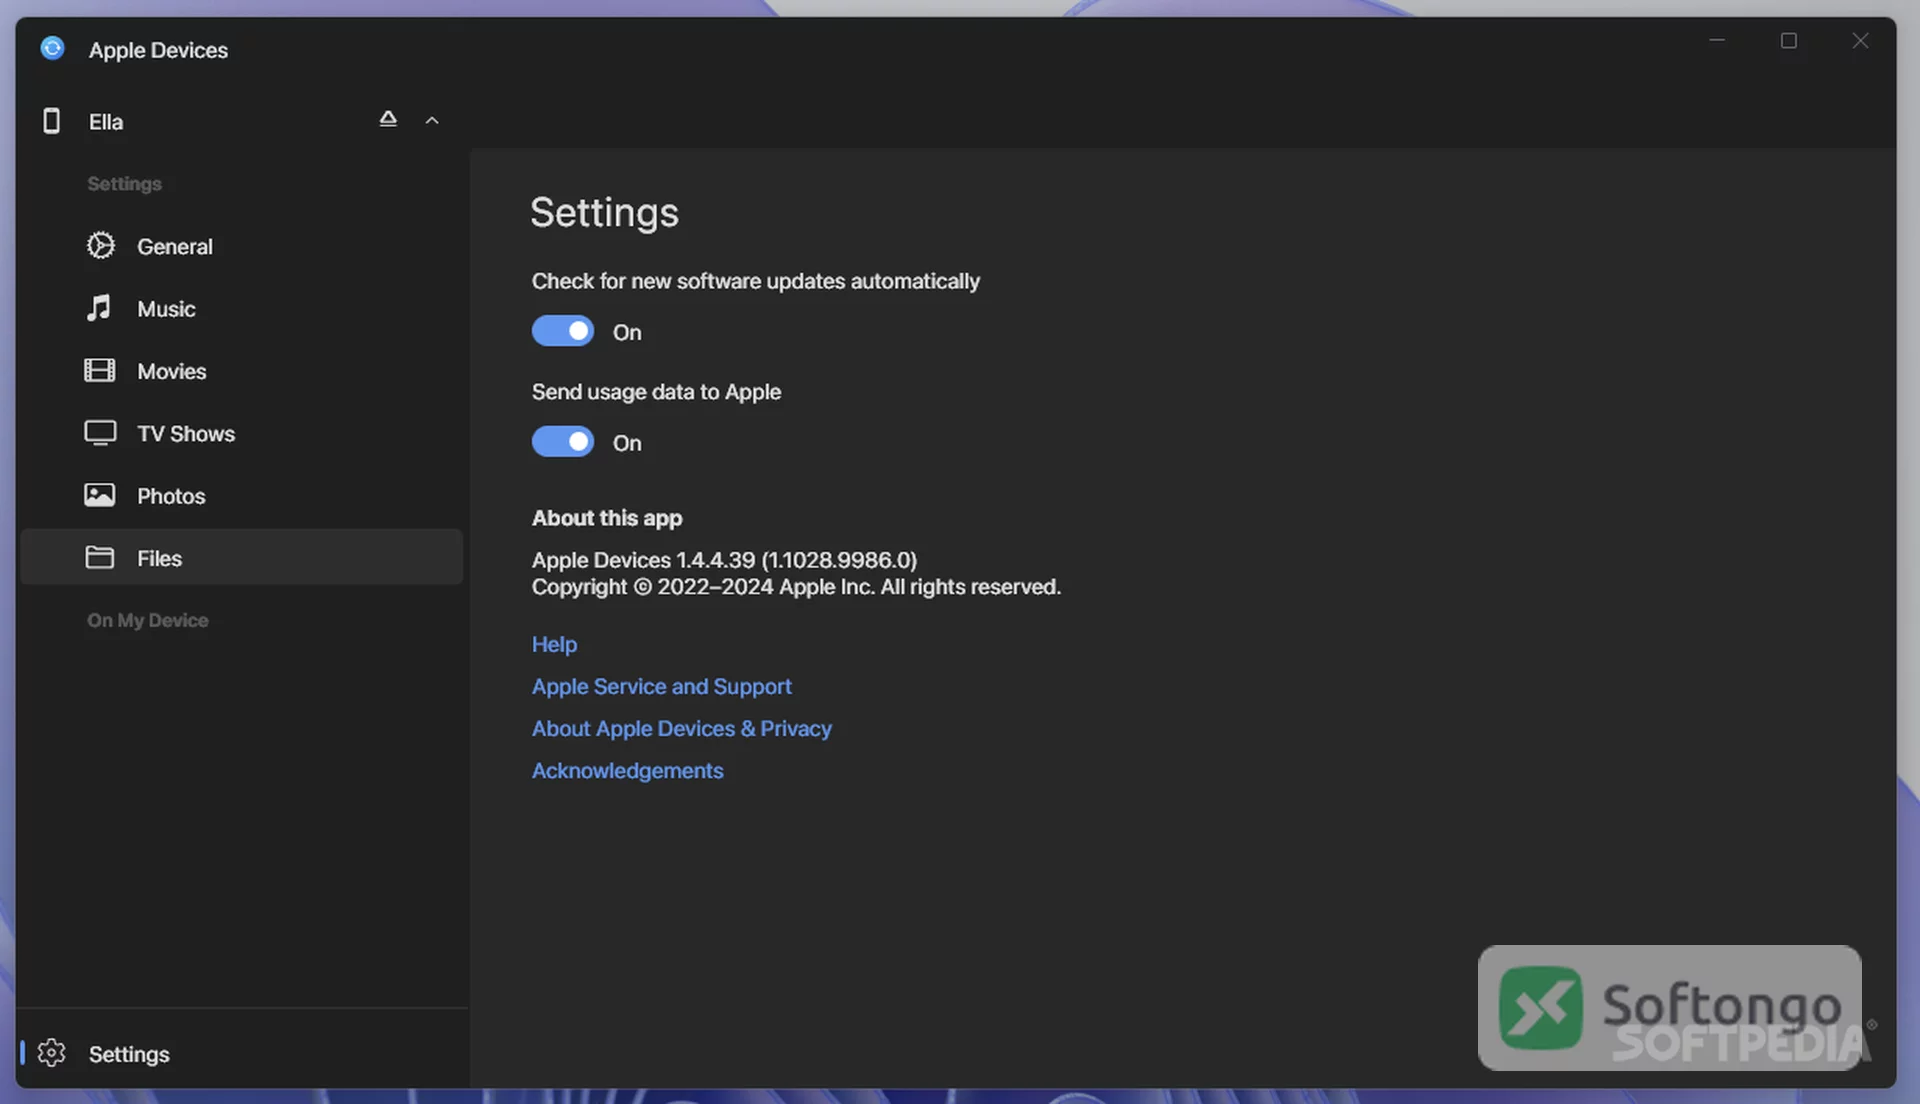Screen dimensions: 1920x1104
Task: Go to the Movies section label
Action: coord(172,371)
